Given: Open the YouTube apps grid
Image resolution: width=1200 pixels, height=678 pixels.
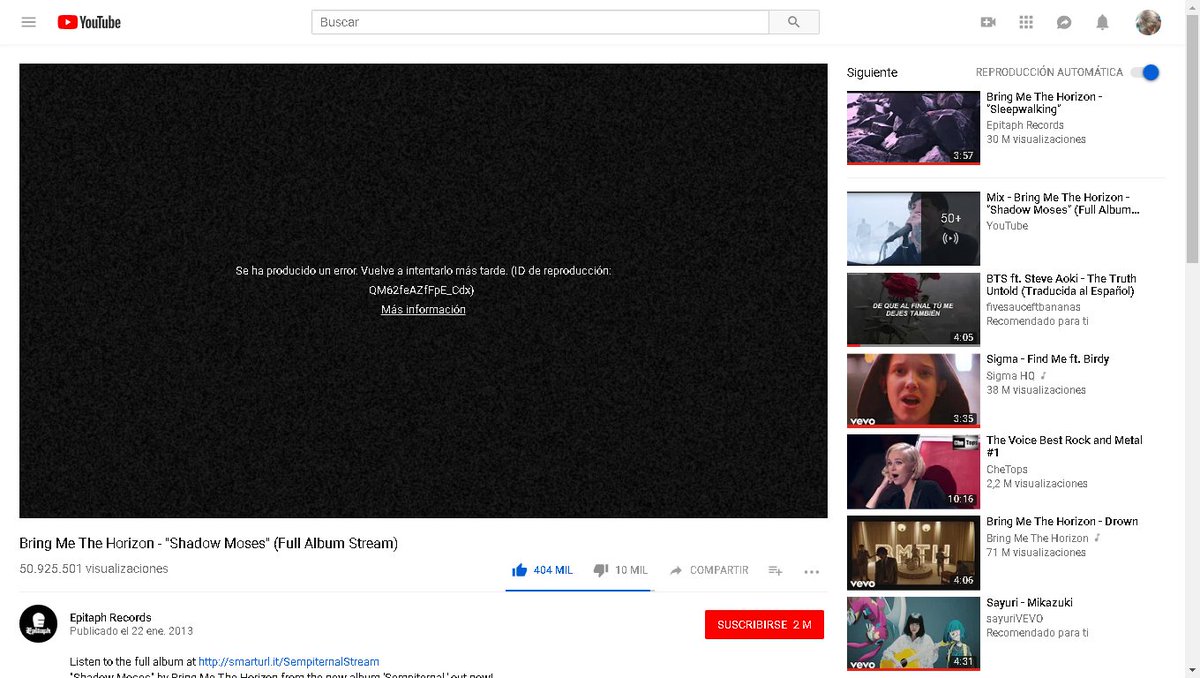Looking at the screenshot, I should 1026,22.
